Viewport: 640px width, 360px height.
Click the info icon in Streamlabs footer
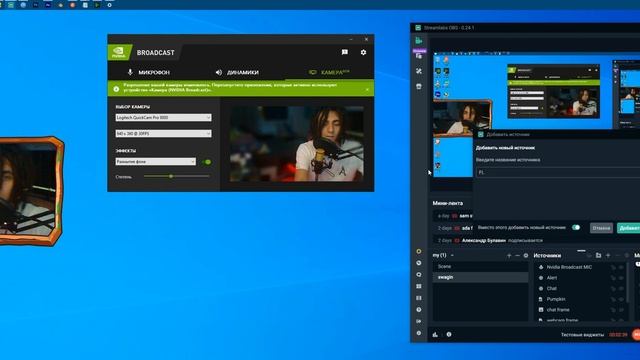(449, 334)
